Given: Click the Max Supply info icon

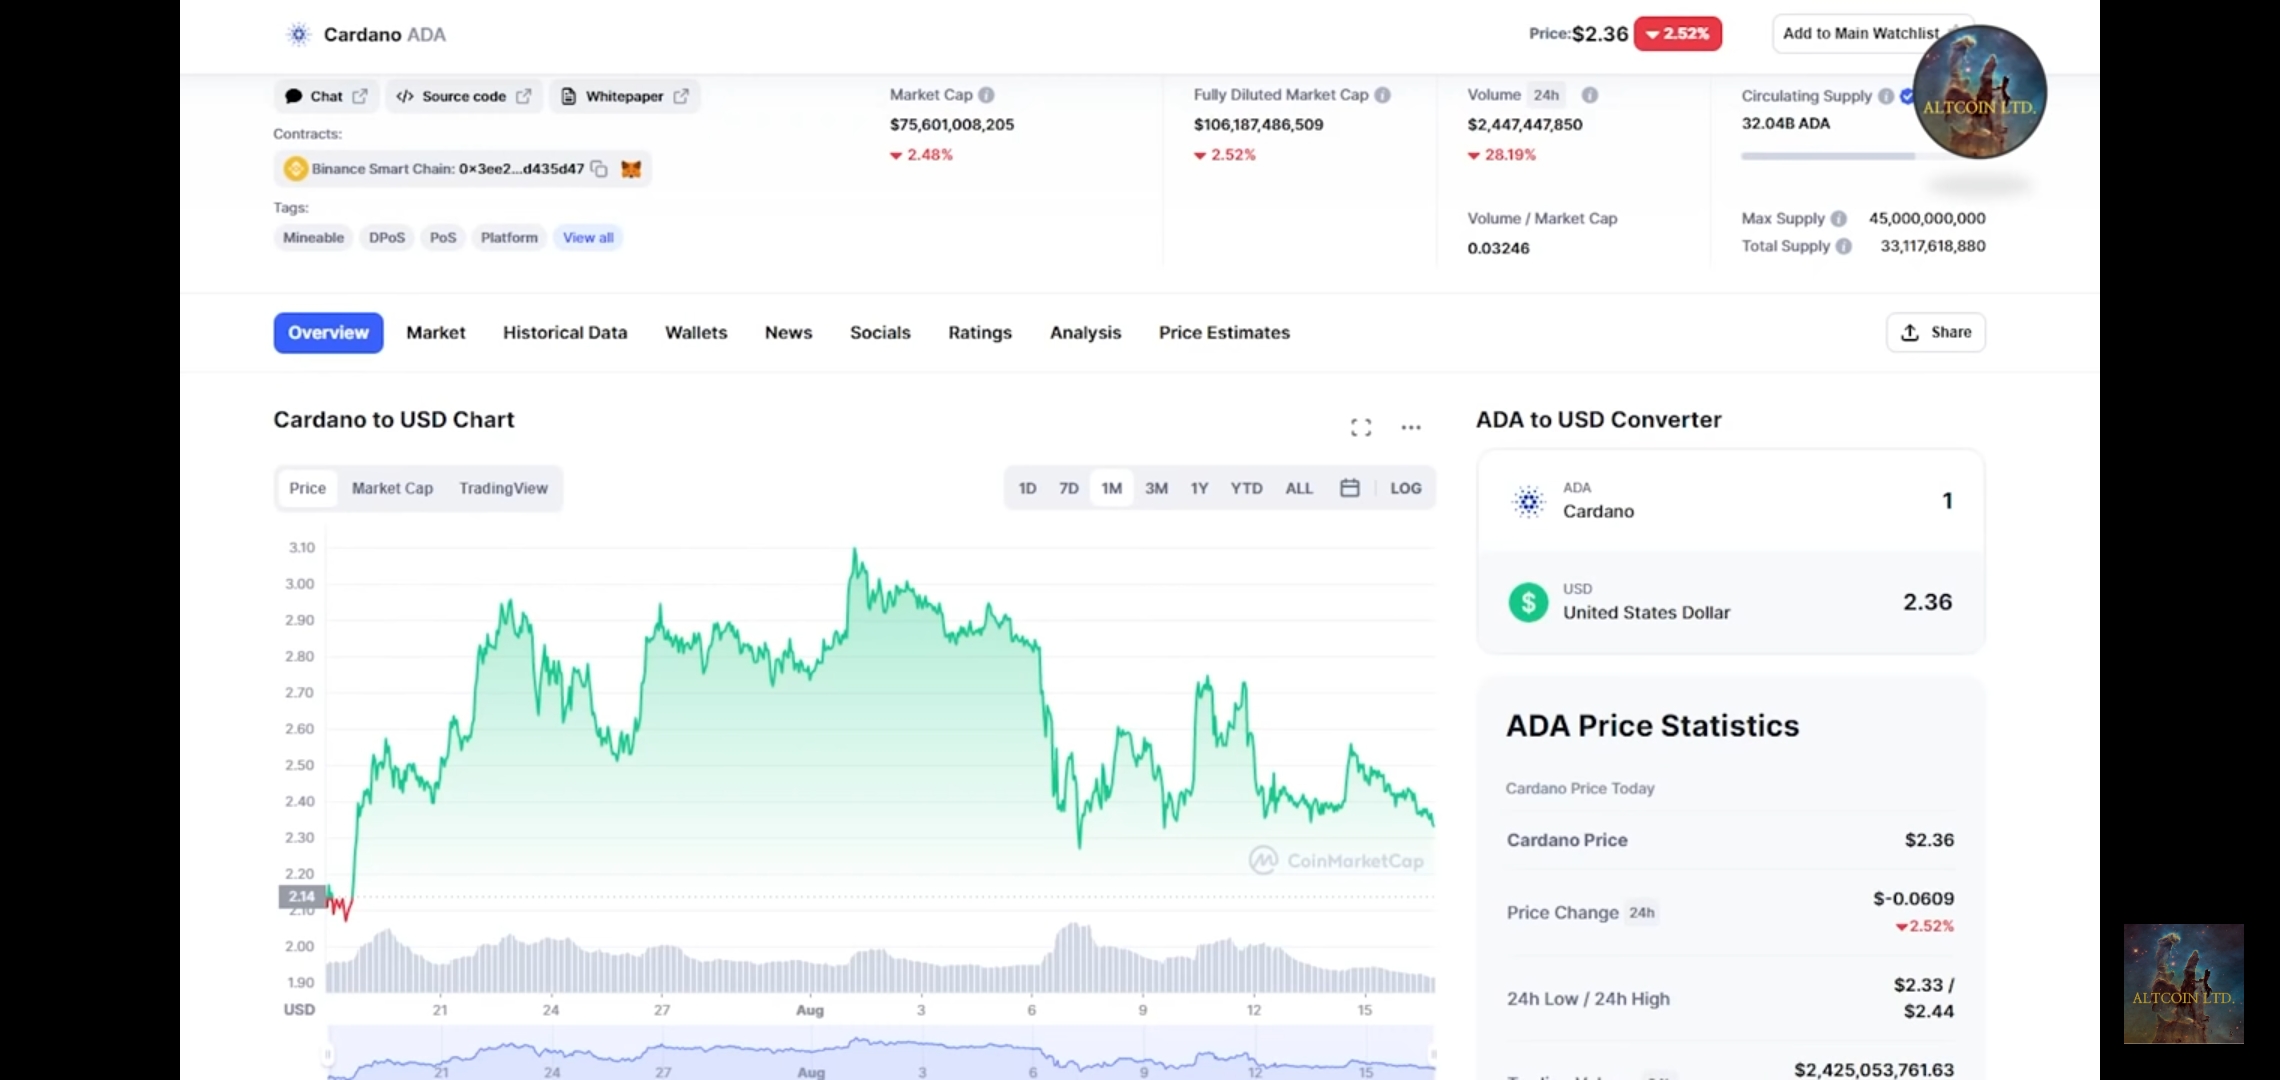Looking at the screenshot, I should [1838, 218].
